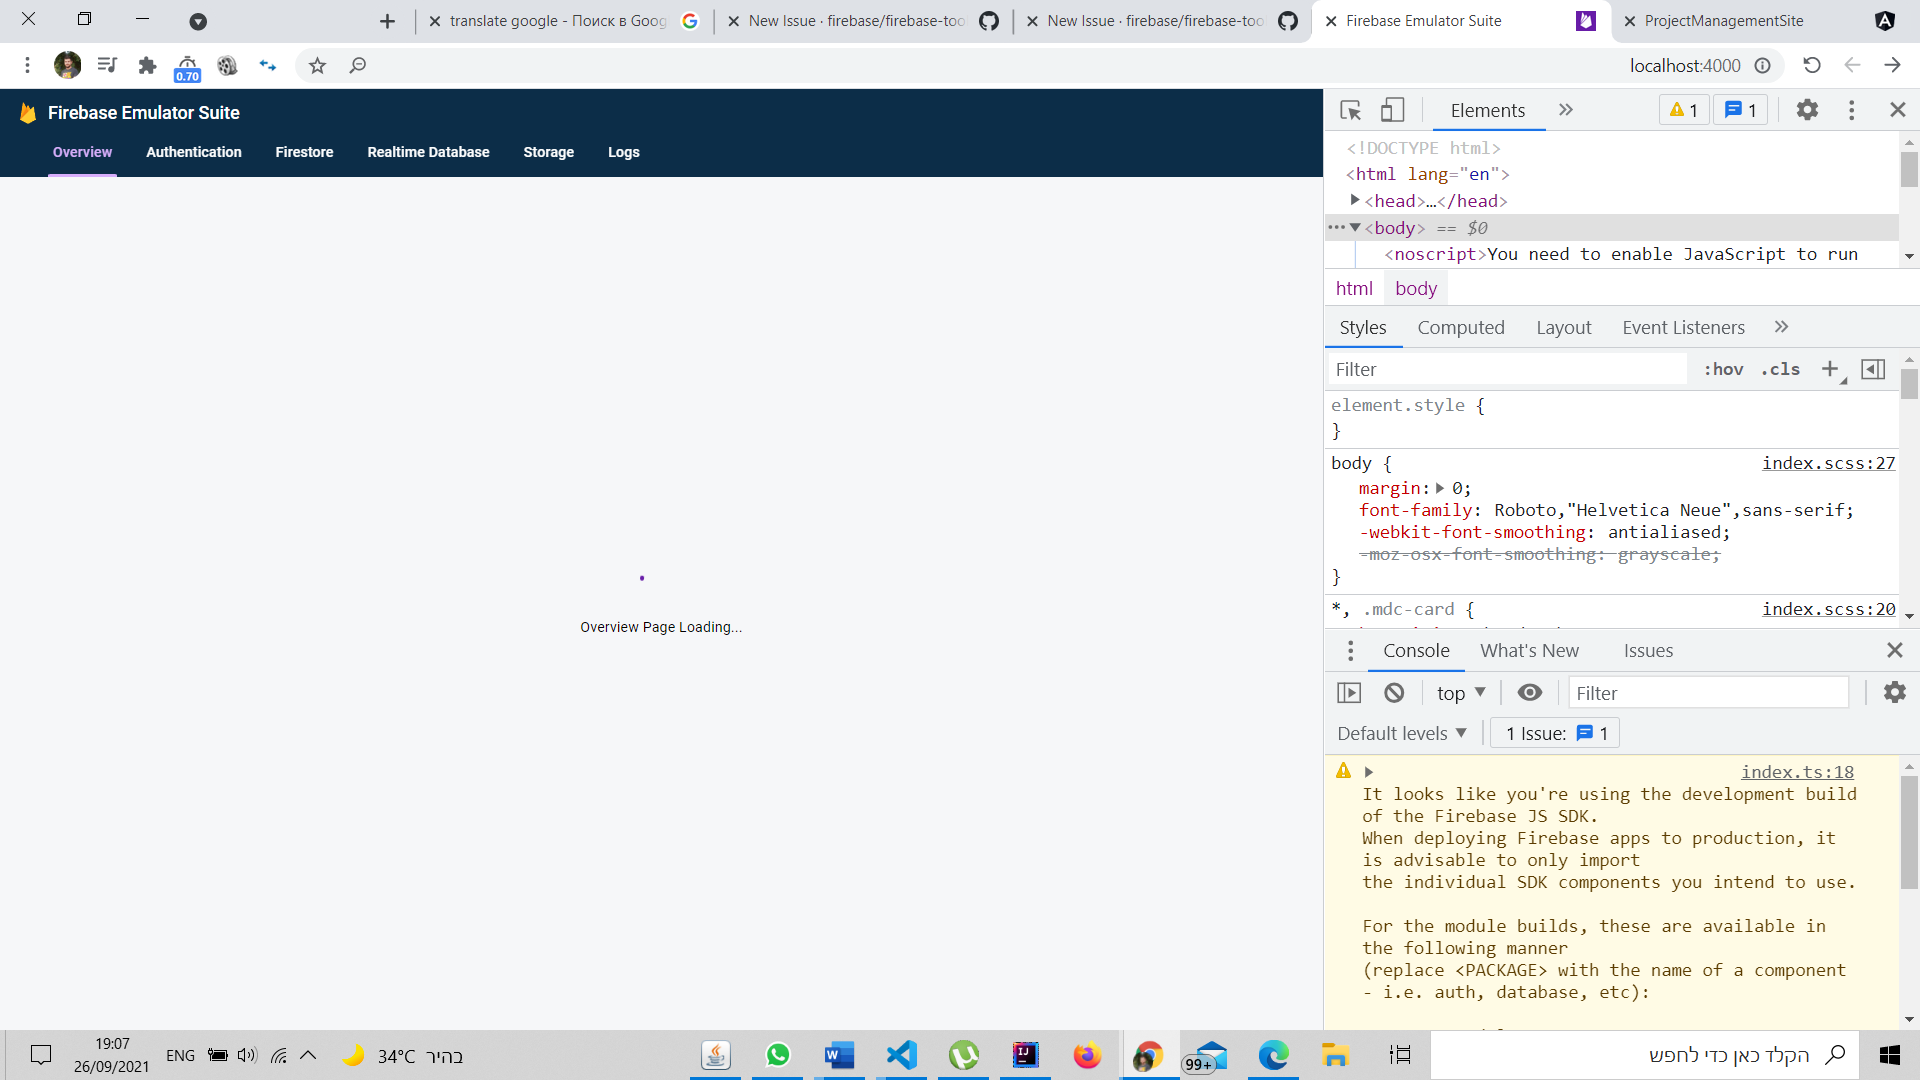
Task: Launch VS Code from the taskbar
Action: (x=901, y=1055)
